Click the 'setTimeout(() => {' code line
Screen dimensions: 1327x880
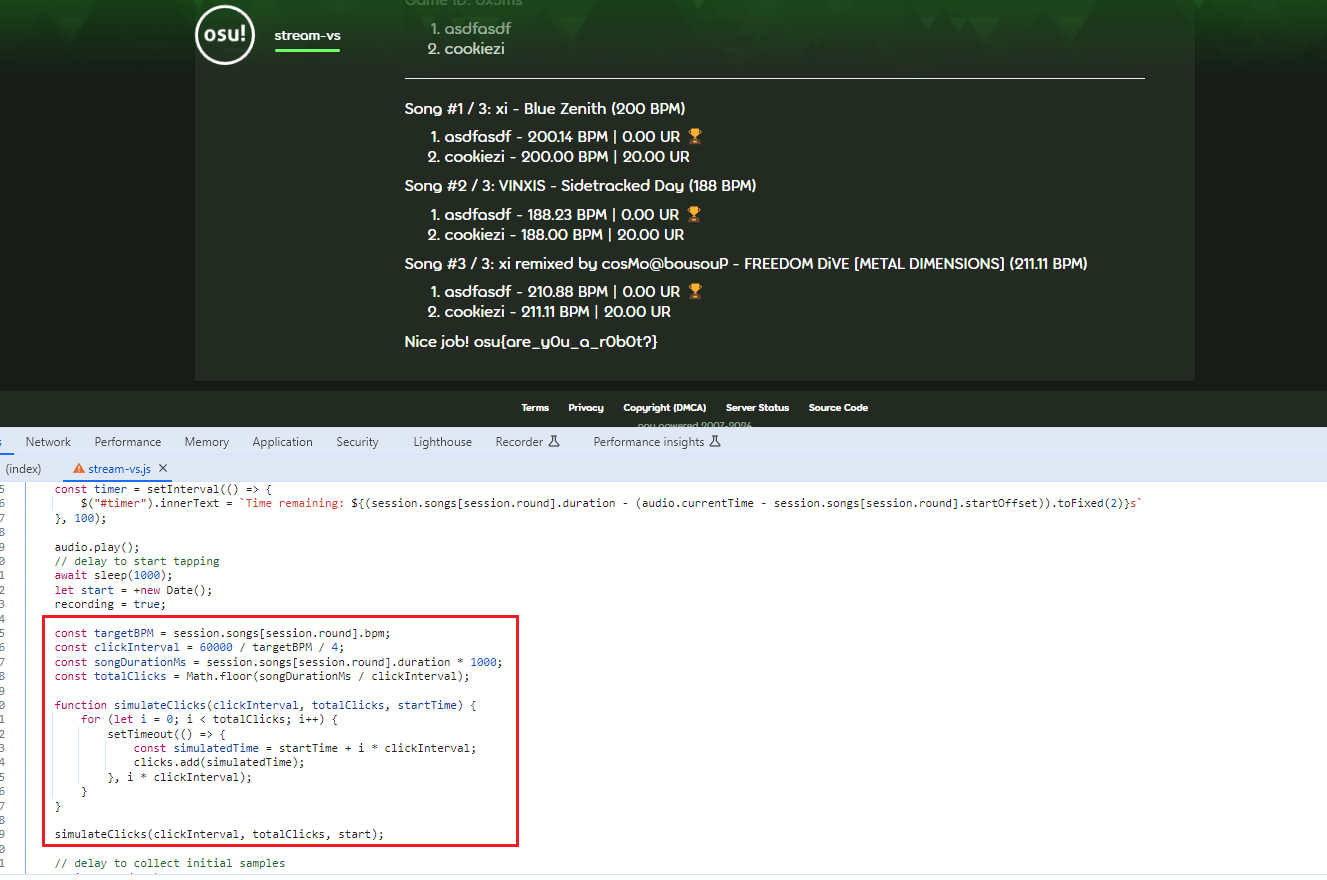(167, 734)
